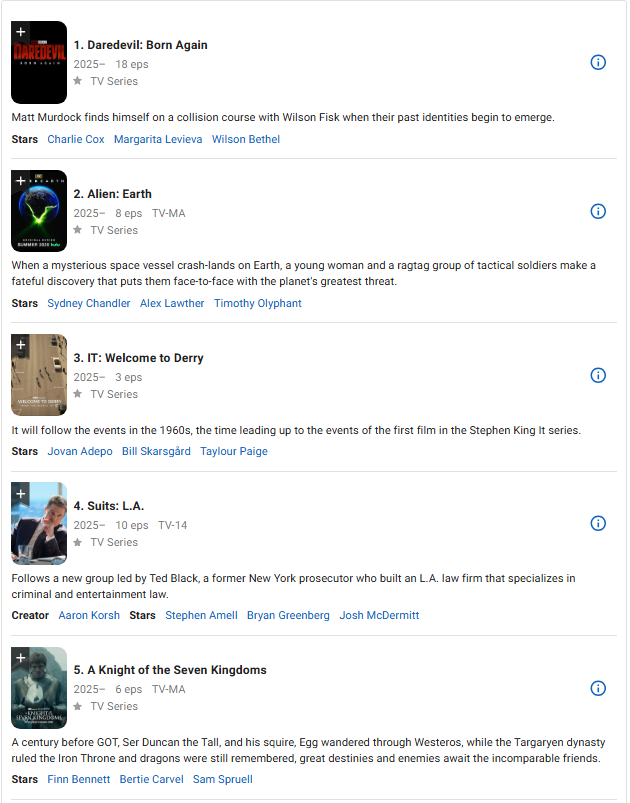
Task: Open info icon for Daredevil: Born Again
Action: coord(598,62)
